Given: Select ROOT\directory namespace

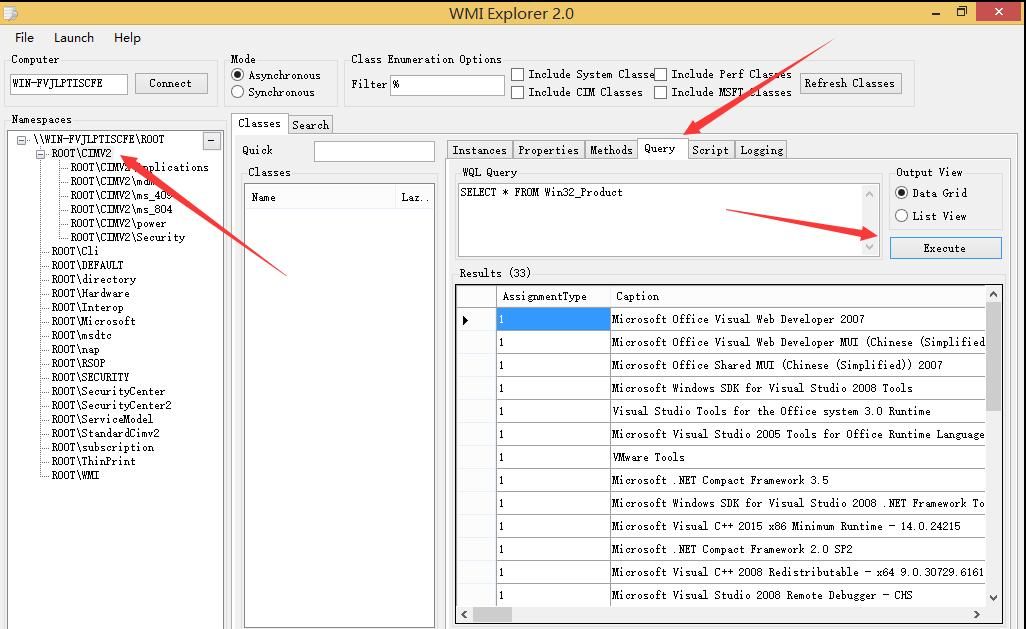Looking at the screenshot, I should pos(94,279).
